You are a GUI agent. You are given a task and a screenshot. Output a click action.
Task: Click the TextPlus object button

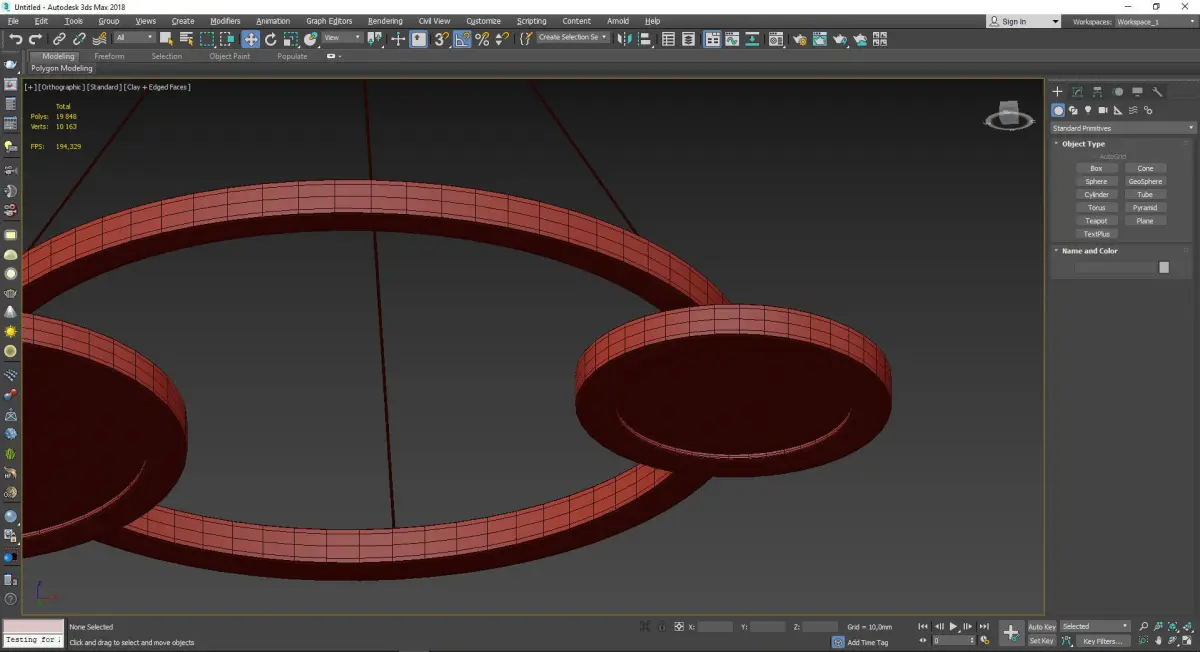click(x=1096, y=234)
